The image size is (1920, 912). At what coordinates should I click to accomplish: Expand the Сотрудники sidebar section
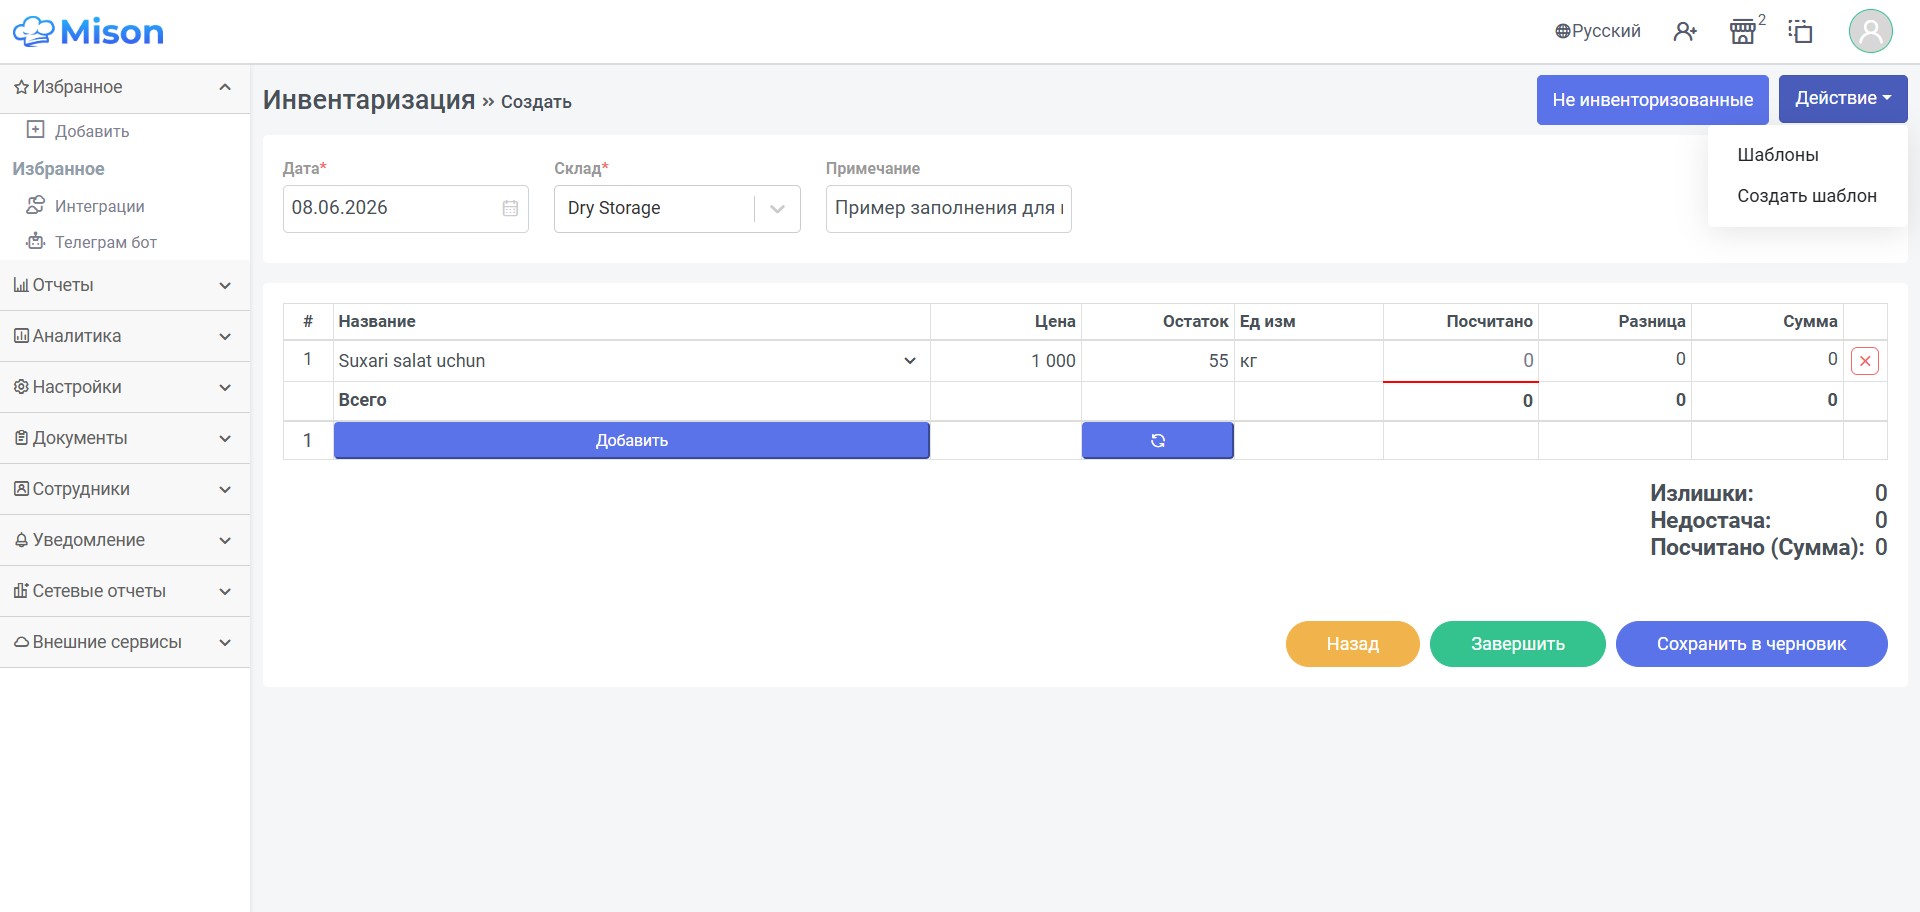pyautogui.click(x=125, y=490)
